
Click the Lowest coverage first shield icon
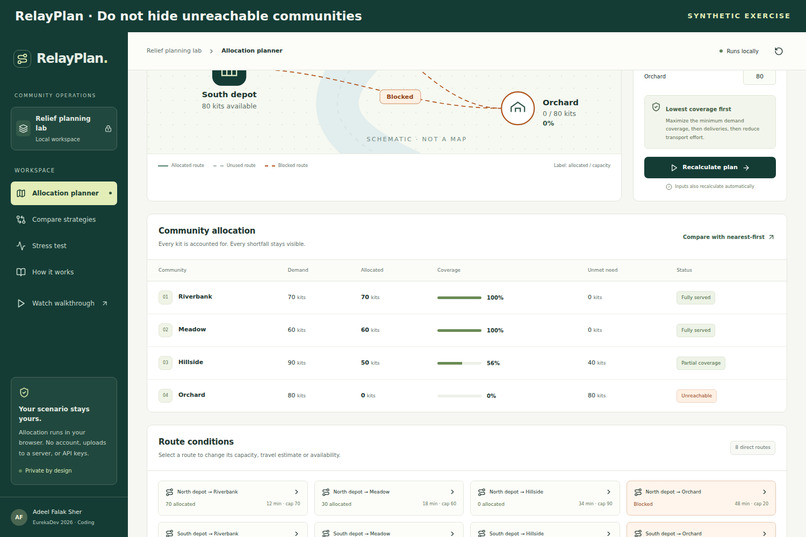point(656,107)
